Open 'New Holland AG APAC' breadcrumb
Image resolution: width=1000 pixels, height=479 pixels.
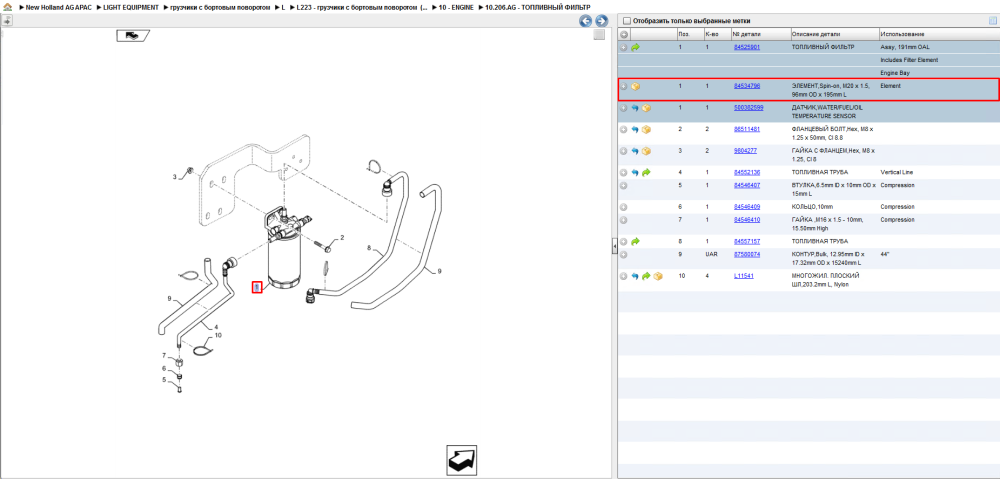[x=61, y=6]
